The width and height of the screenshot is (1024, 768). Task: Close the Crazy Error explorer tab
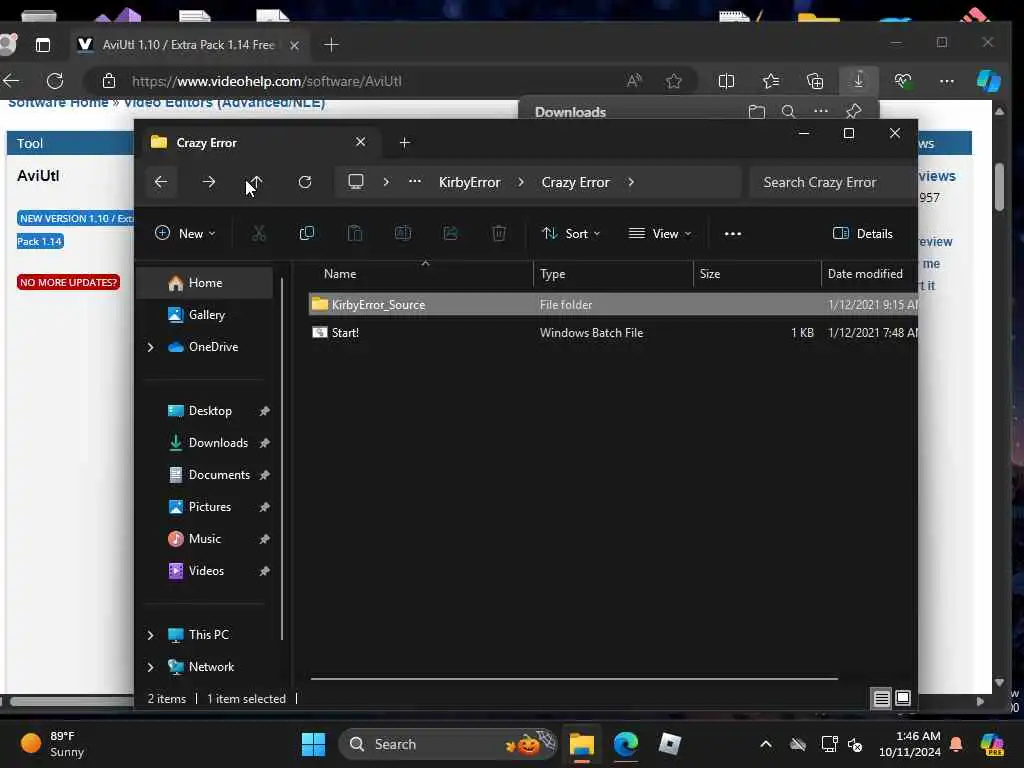[360, 142]
